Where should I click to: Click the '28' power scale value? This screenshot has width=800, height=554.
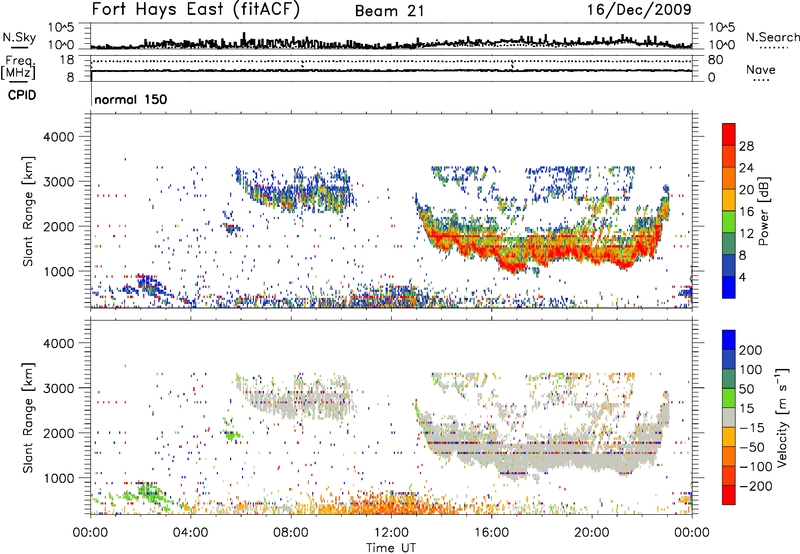coord(746,146)
